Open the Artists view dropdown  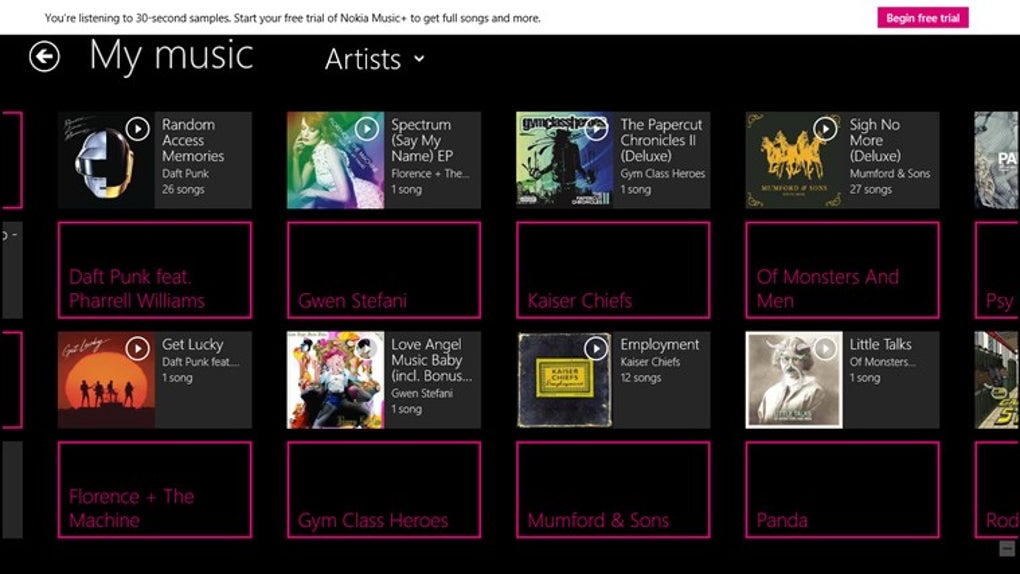point(375,60)
